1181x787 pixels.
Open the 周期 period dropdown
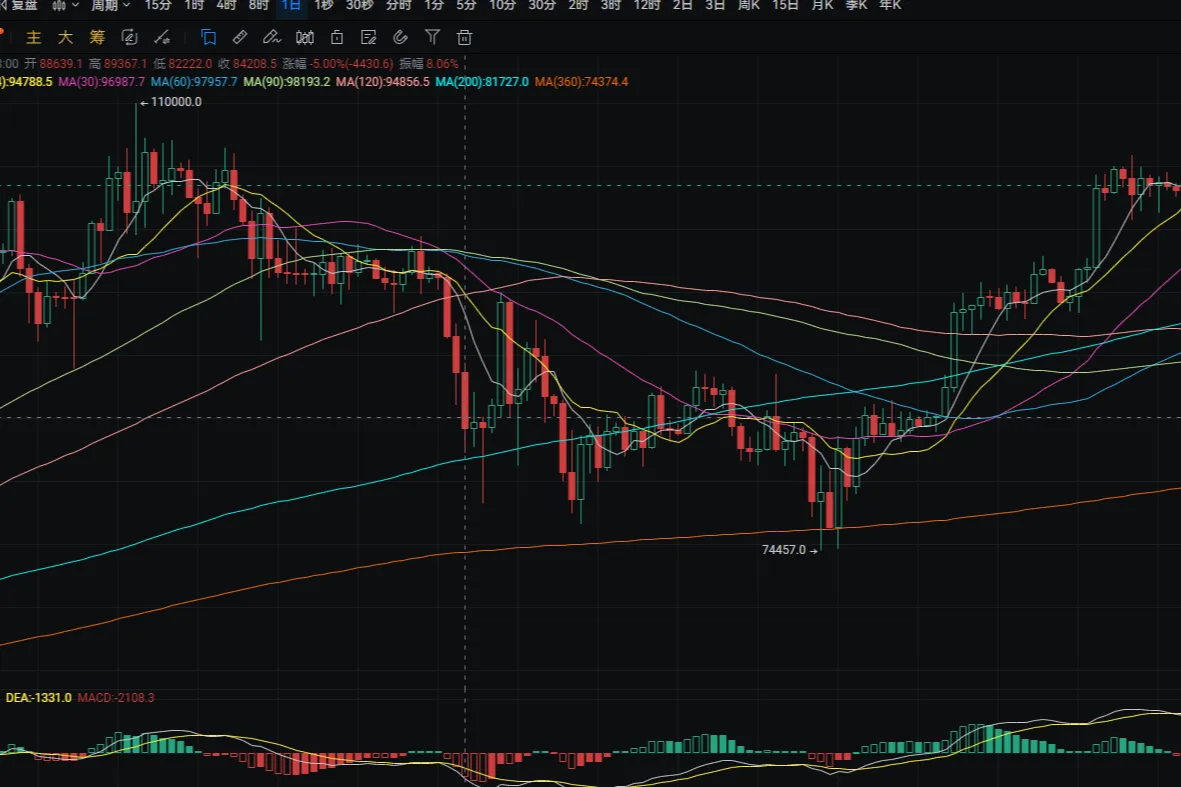[x=111, y=5]
